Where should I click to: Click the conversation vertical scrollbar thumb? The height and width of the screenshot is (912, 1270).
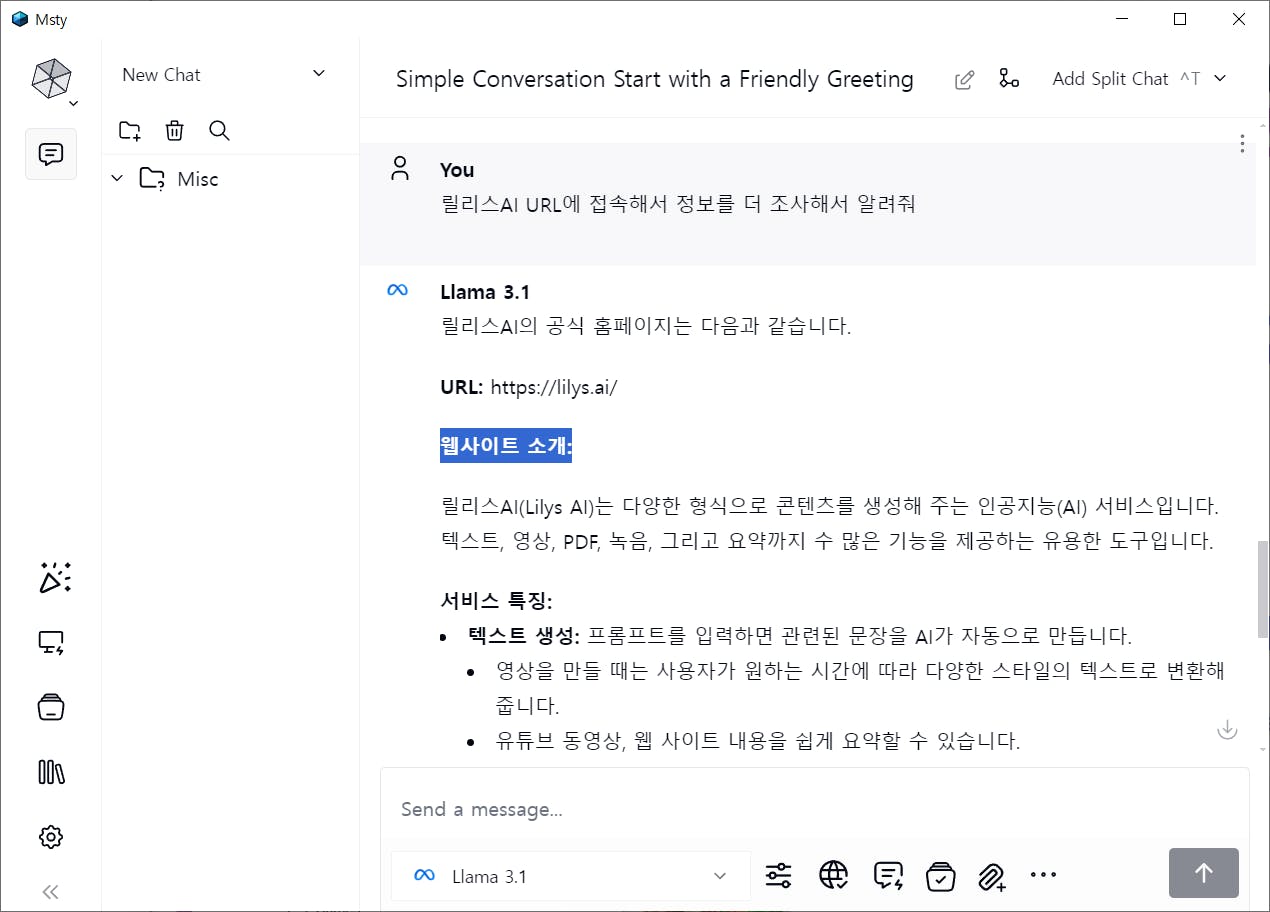1262,589
